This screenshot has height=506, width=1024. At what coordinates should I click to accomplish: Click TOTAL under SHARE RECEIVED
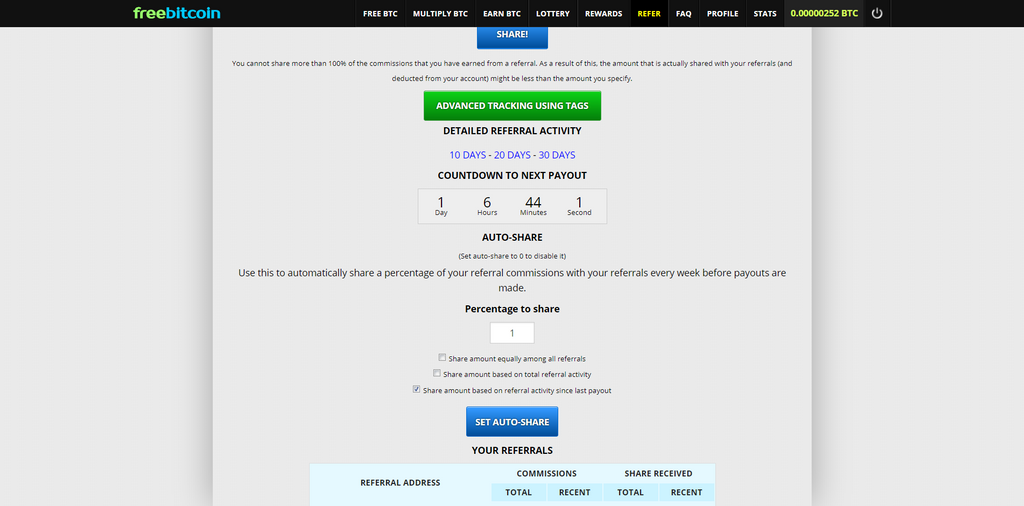coord(630,492)
